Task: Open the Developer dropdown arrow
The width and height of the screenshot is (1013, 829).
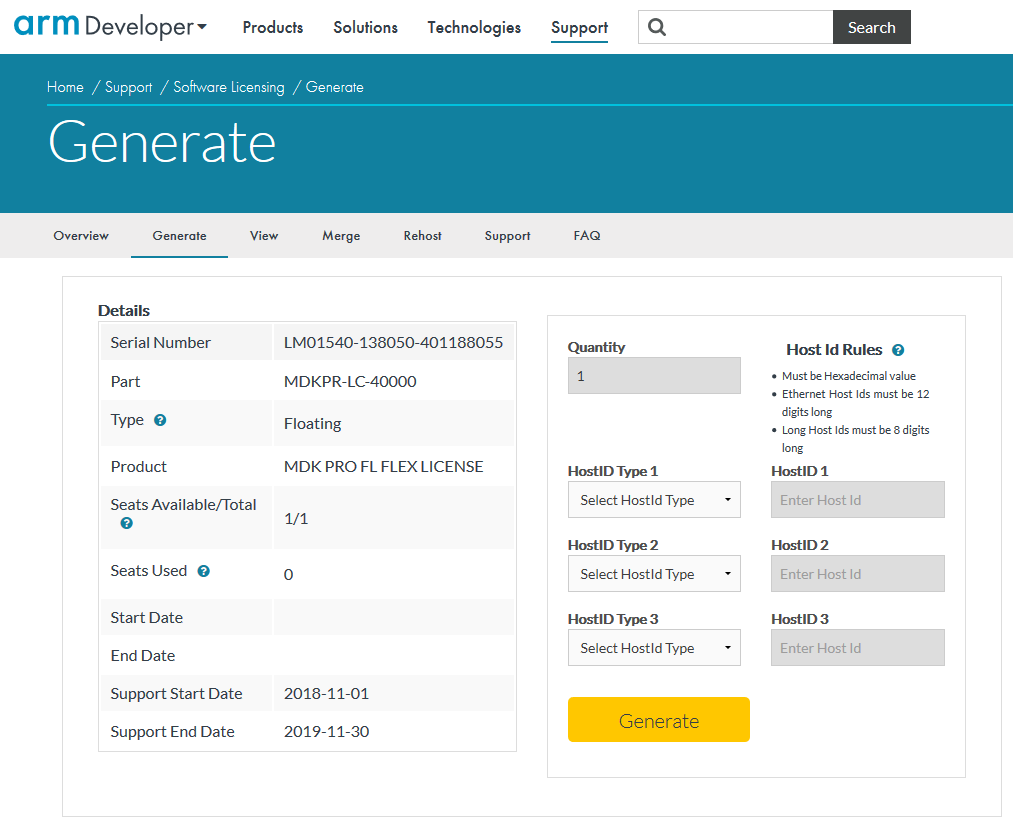Action: tap(202, 26)
